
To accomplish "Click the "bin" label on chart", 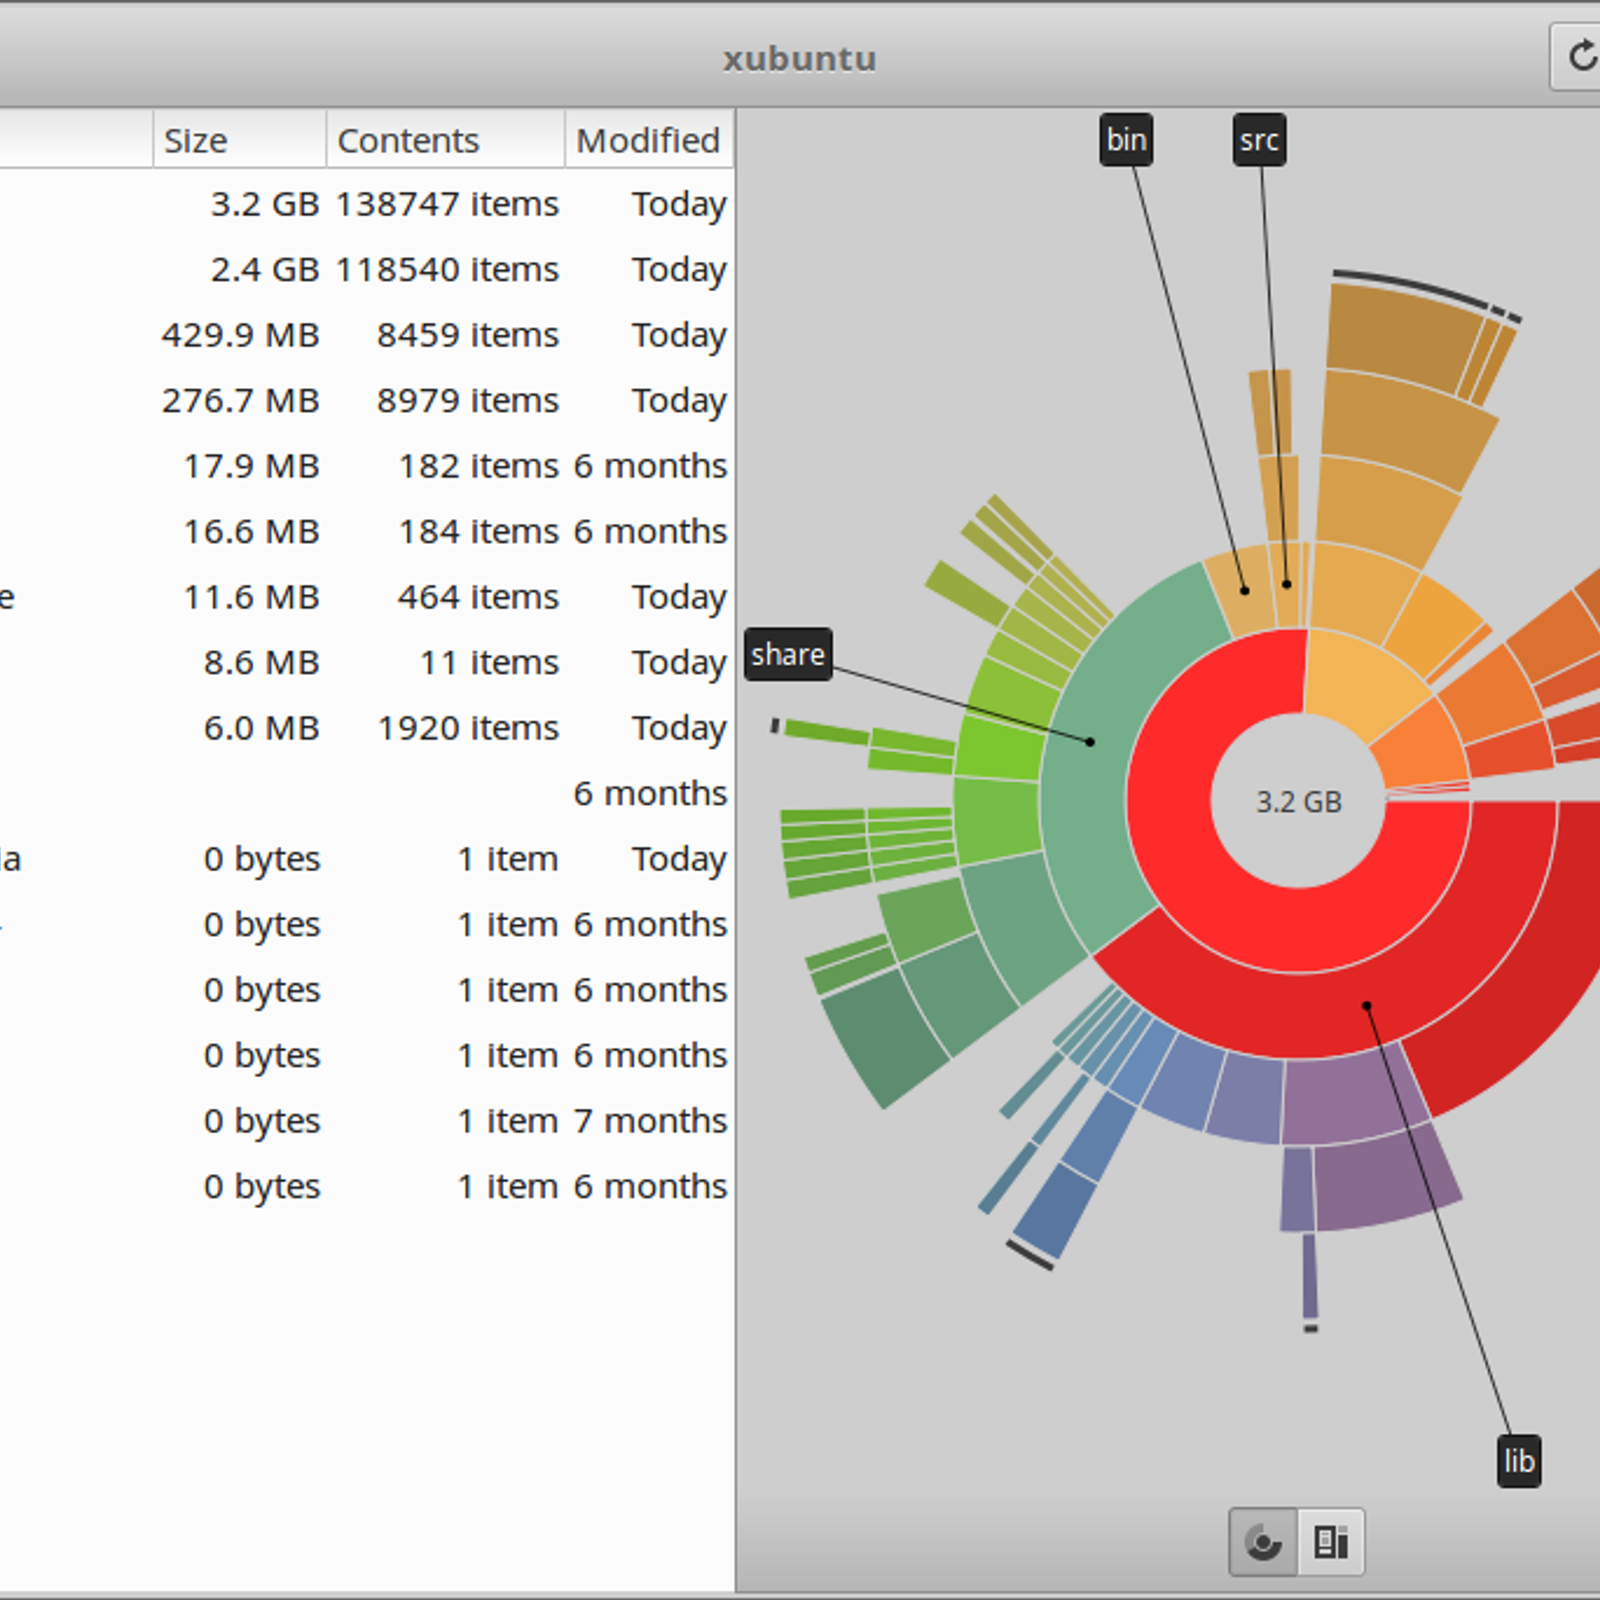I will (x=1126, y=140).
